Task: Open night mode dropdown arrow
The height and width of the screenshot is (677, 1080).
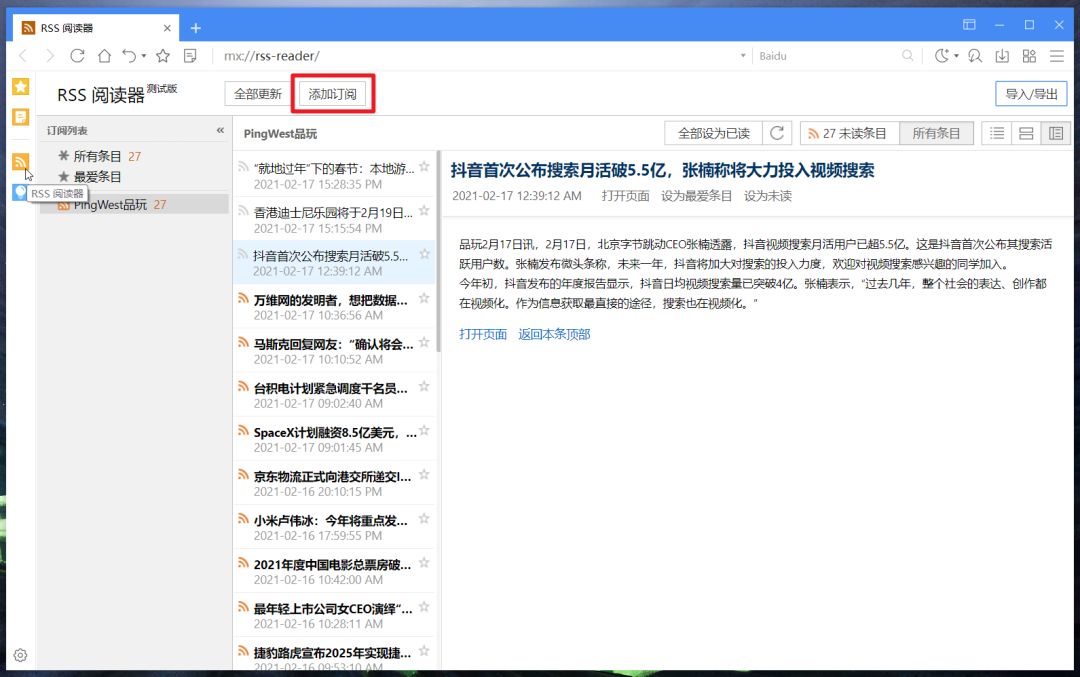Action: click(956, 56)
